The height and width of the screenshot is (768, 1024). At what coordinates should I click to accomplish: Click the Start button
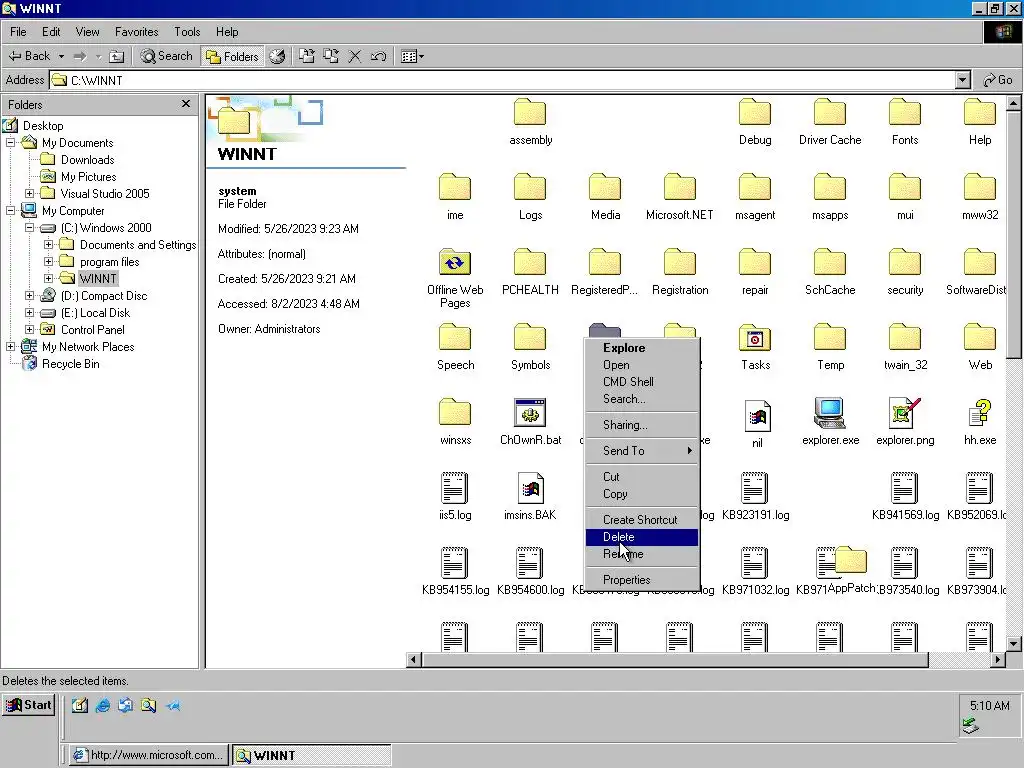point(29,705)
